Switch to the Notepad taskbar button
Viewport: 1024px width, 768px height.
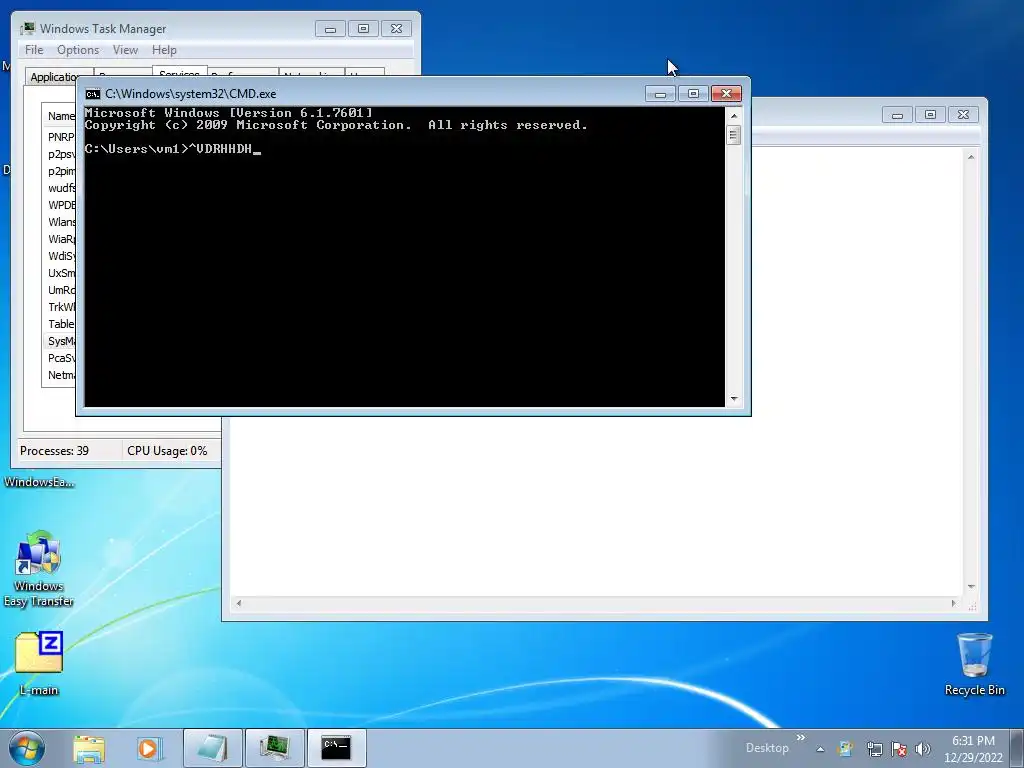point(213,748)
